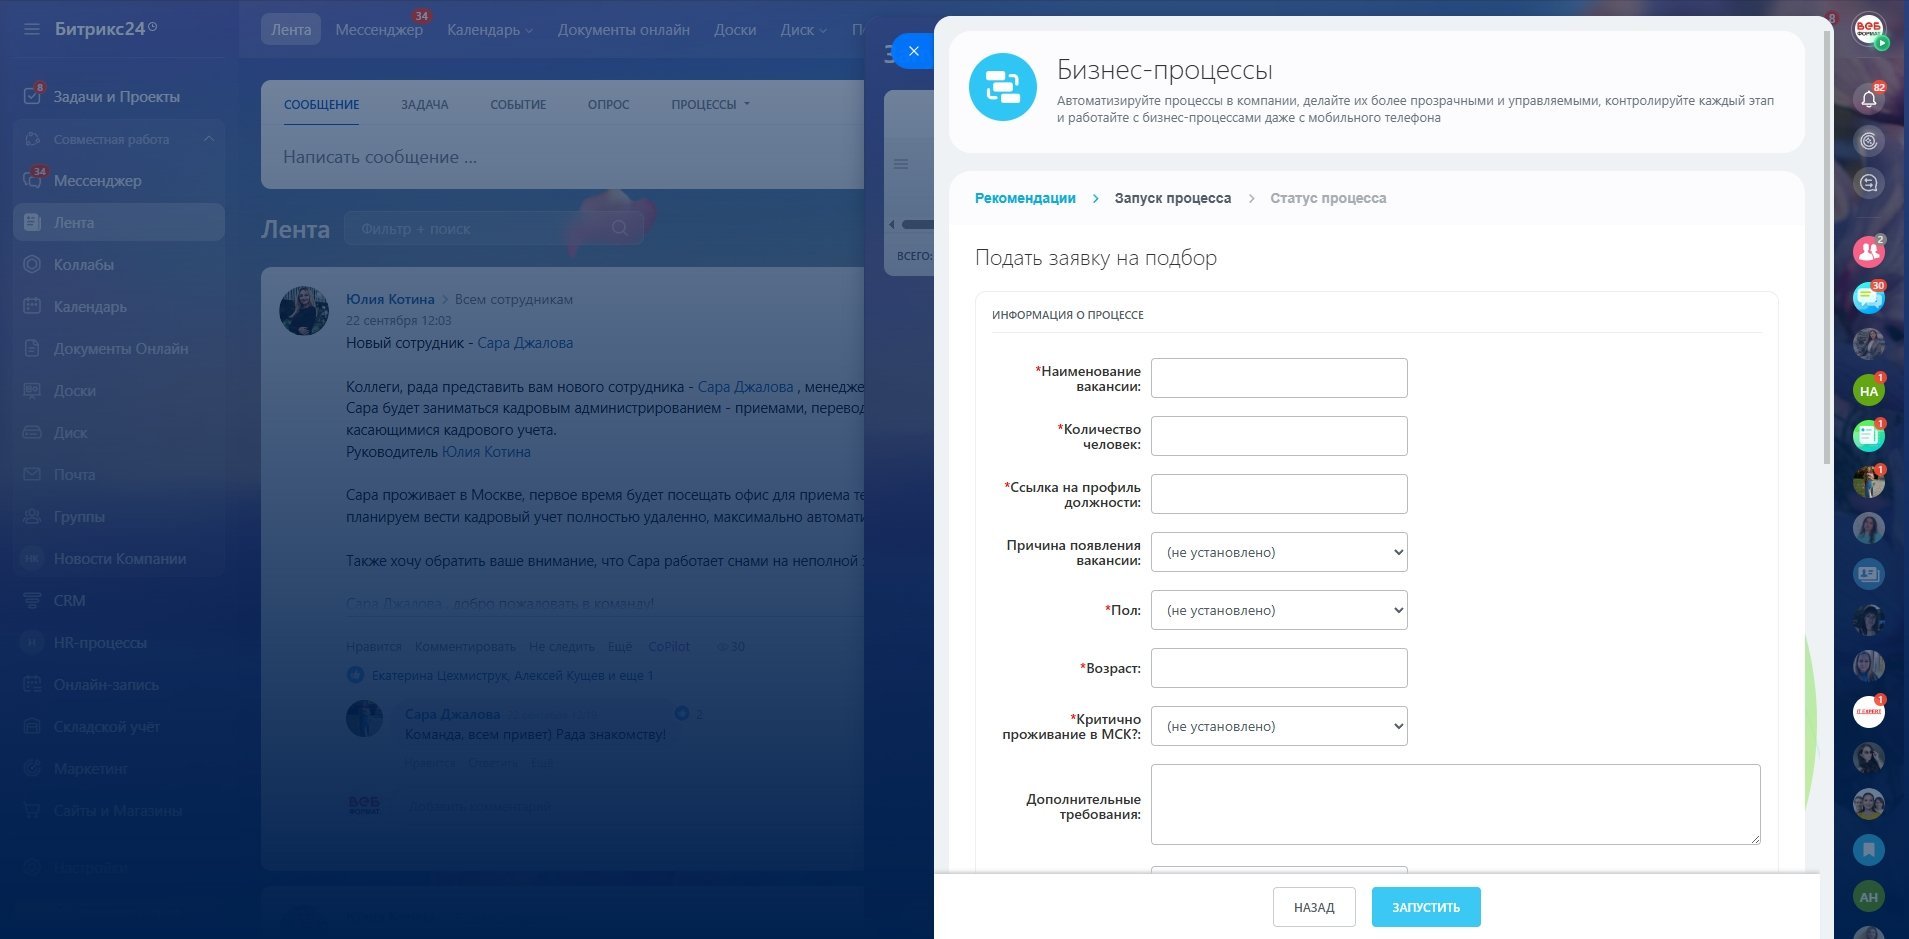Open Причина появления вакансии dropdown

(1279, 552)
